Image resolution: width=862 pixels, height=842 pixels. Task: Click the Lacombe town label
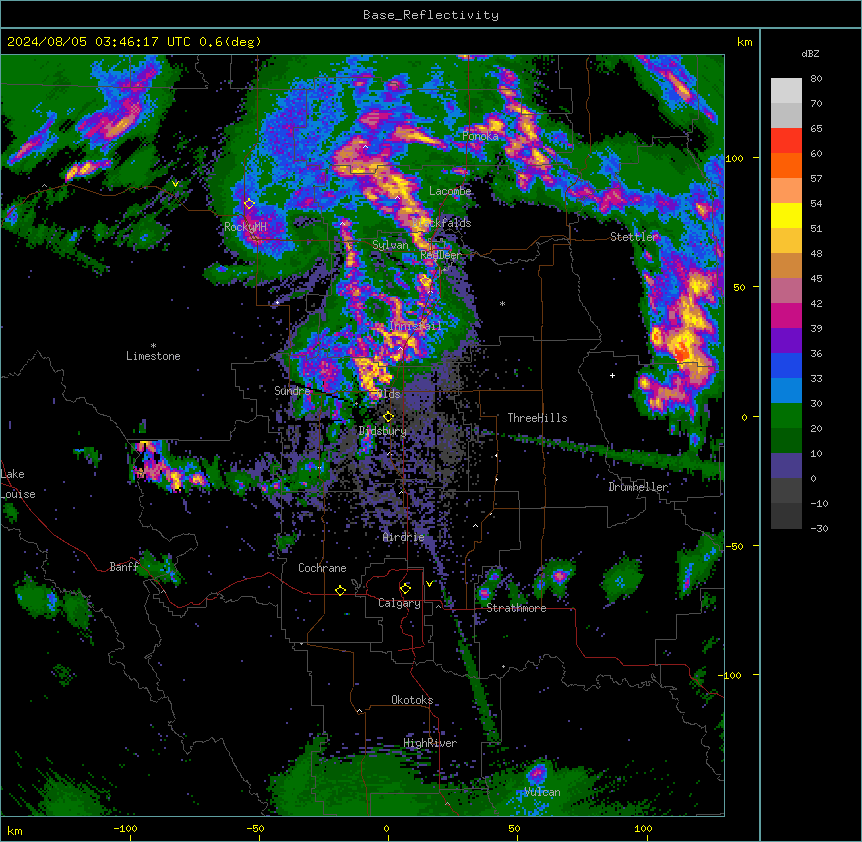tap(450, 191)
